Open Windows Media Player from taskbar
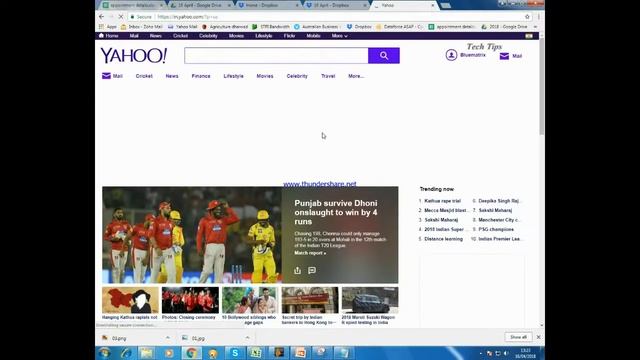This screenshot has height=360, width=640. tap(169, 353)
